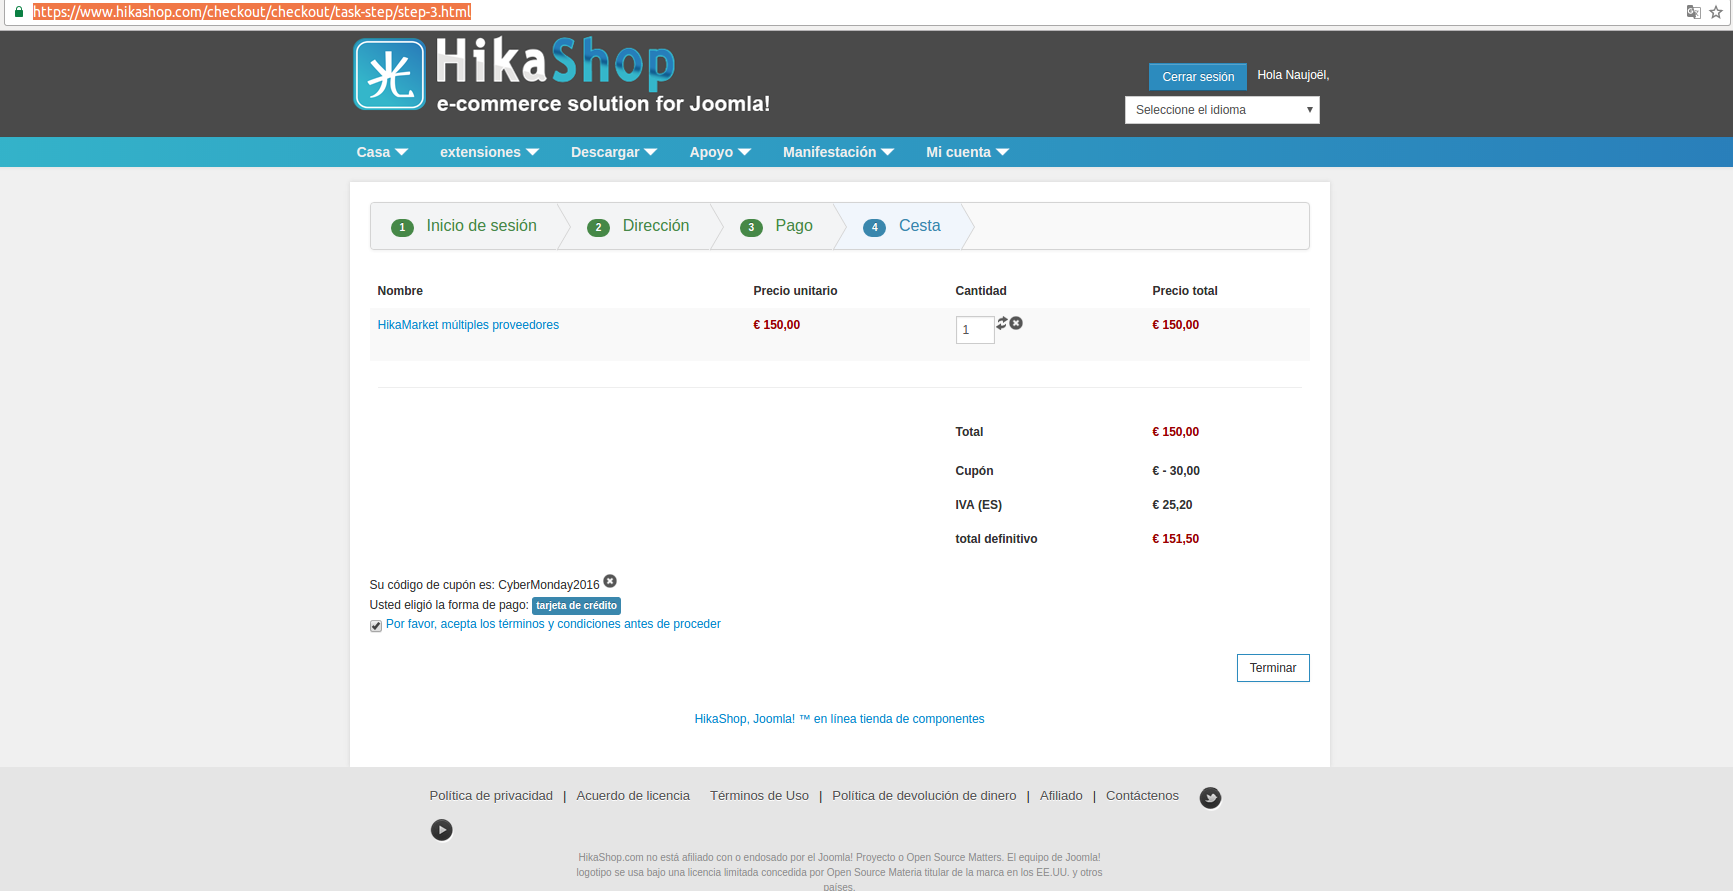Click the € 150,00 unit price value
This screenshot has height=891, width=1733.
pyautogui.click(x=776, y=325)
